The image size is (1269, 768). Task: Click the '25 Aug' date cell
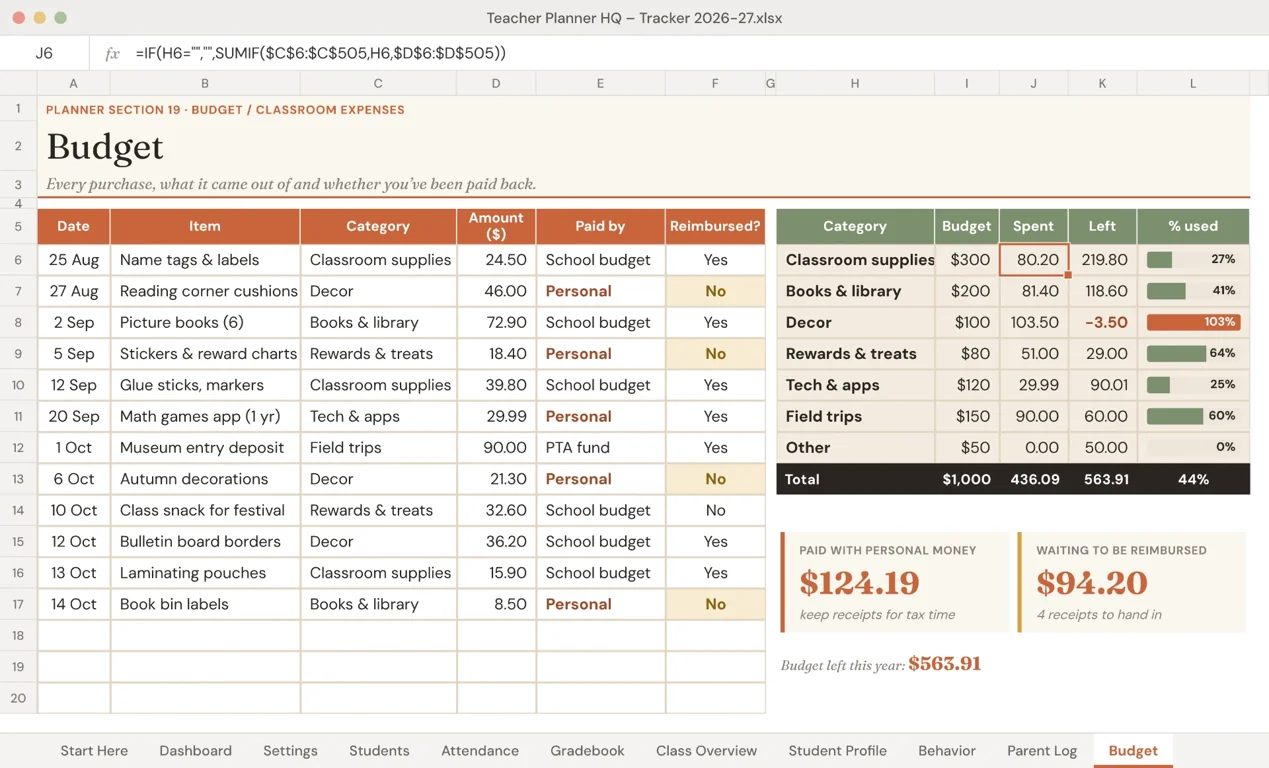[x=73, y=260]
